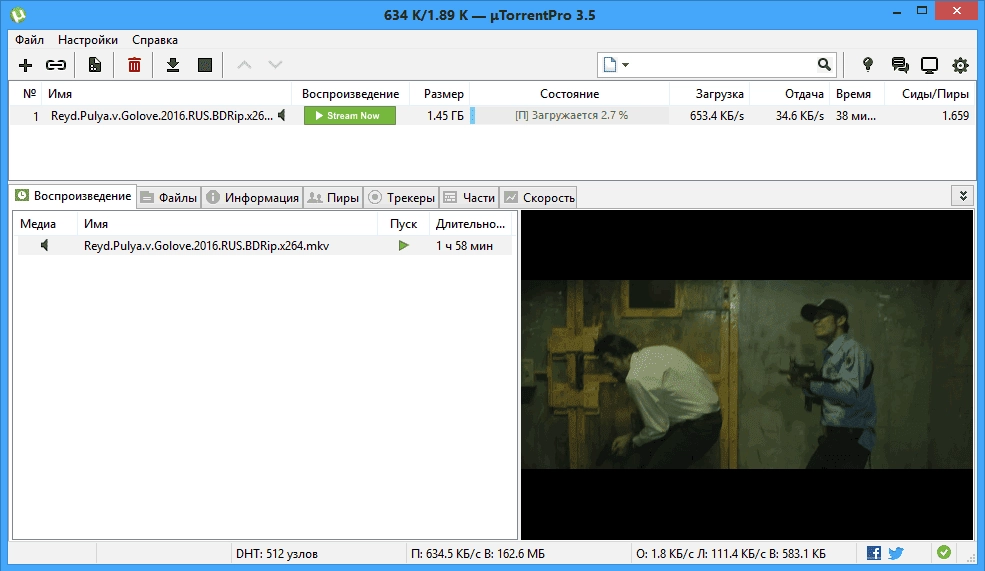Add a torrent with the plus icon
Screen dimensions: 985x571
tap(26, 65)
